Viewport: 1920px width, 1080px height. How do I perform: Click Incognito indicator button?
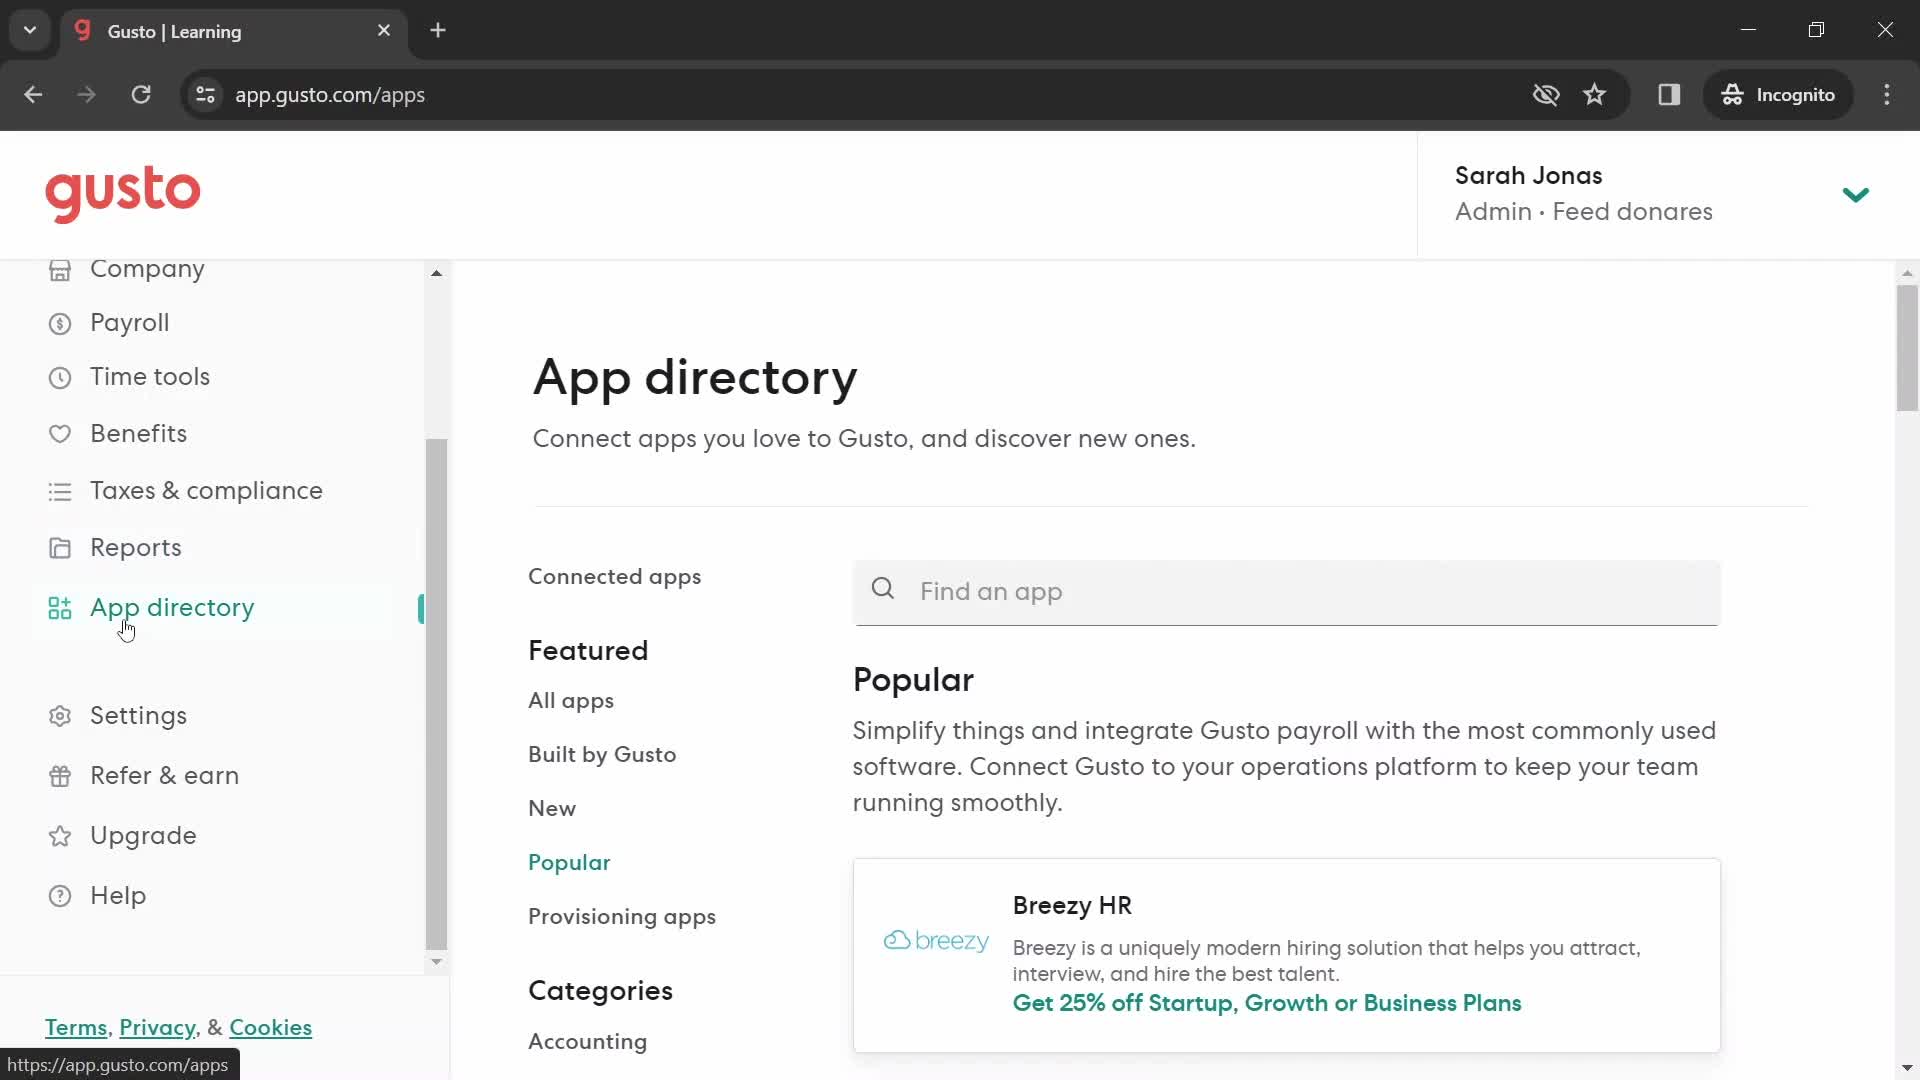(x=1778, y=95)
